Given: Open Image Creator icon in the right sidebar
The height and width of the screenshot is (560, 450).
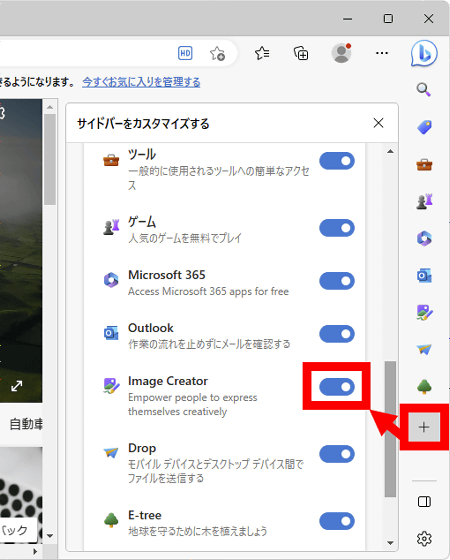Looking at the screenshot, I should (x=424, y=312).
